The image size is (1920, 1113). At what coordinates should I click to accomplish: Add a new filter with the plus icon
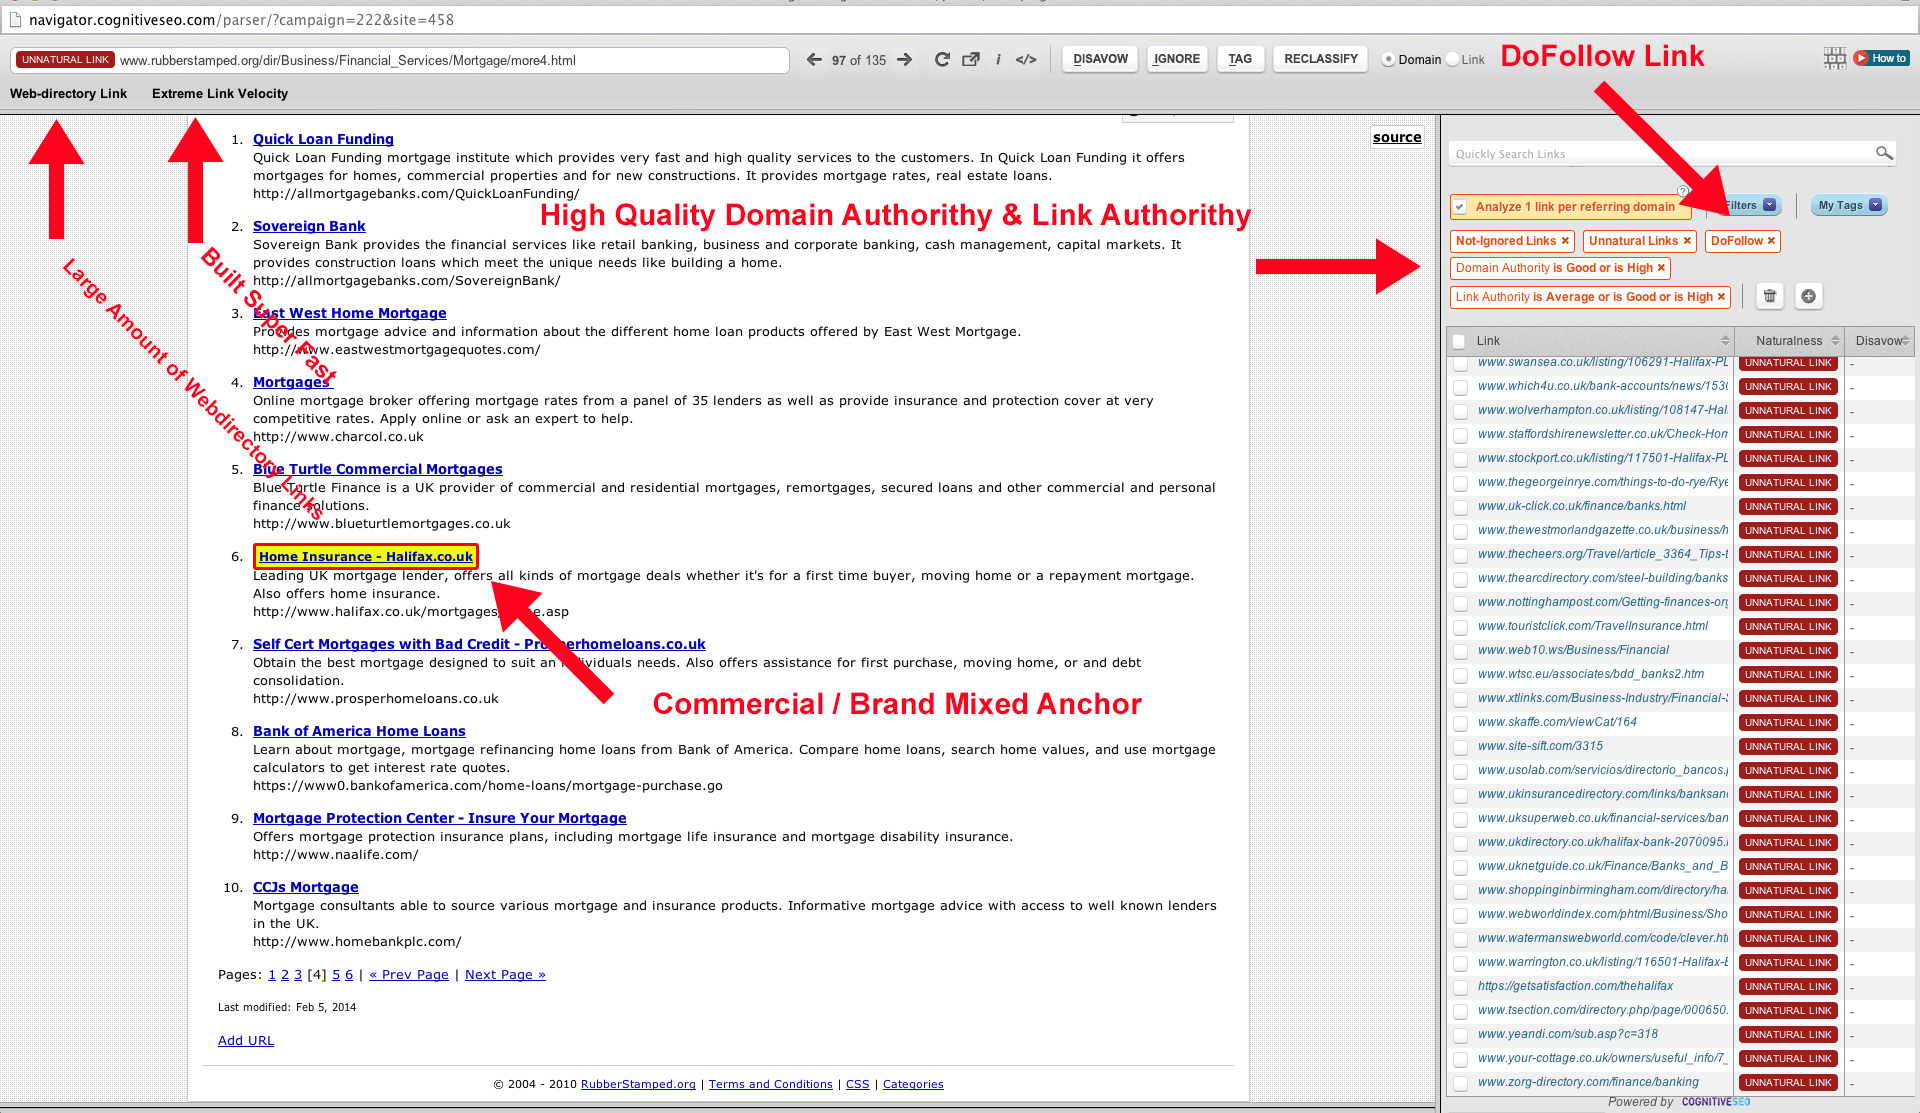click(x=1808, y=296)
